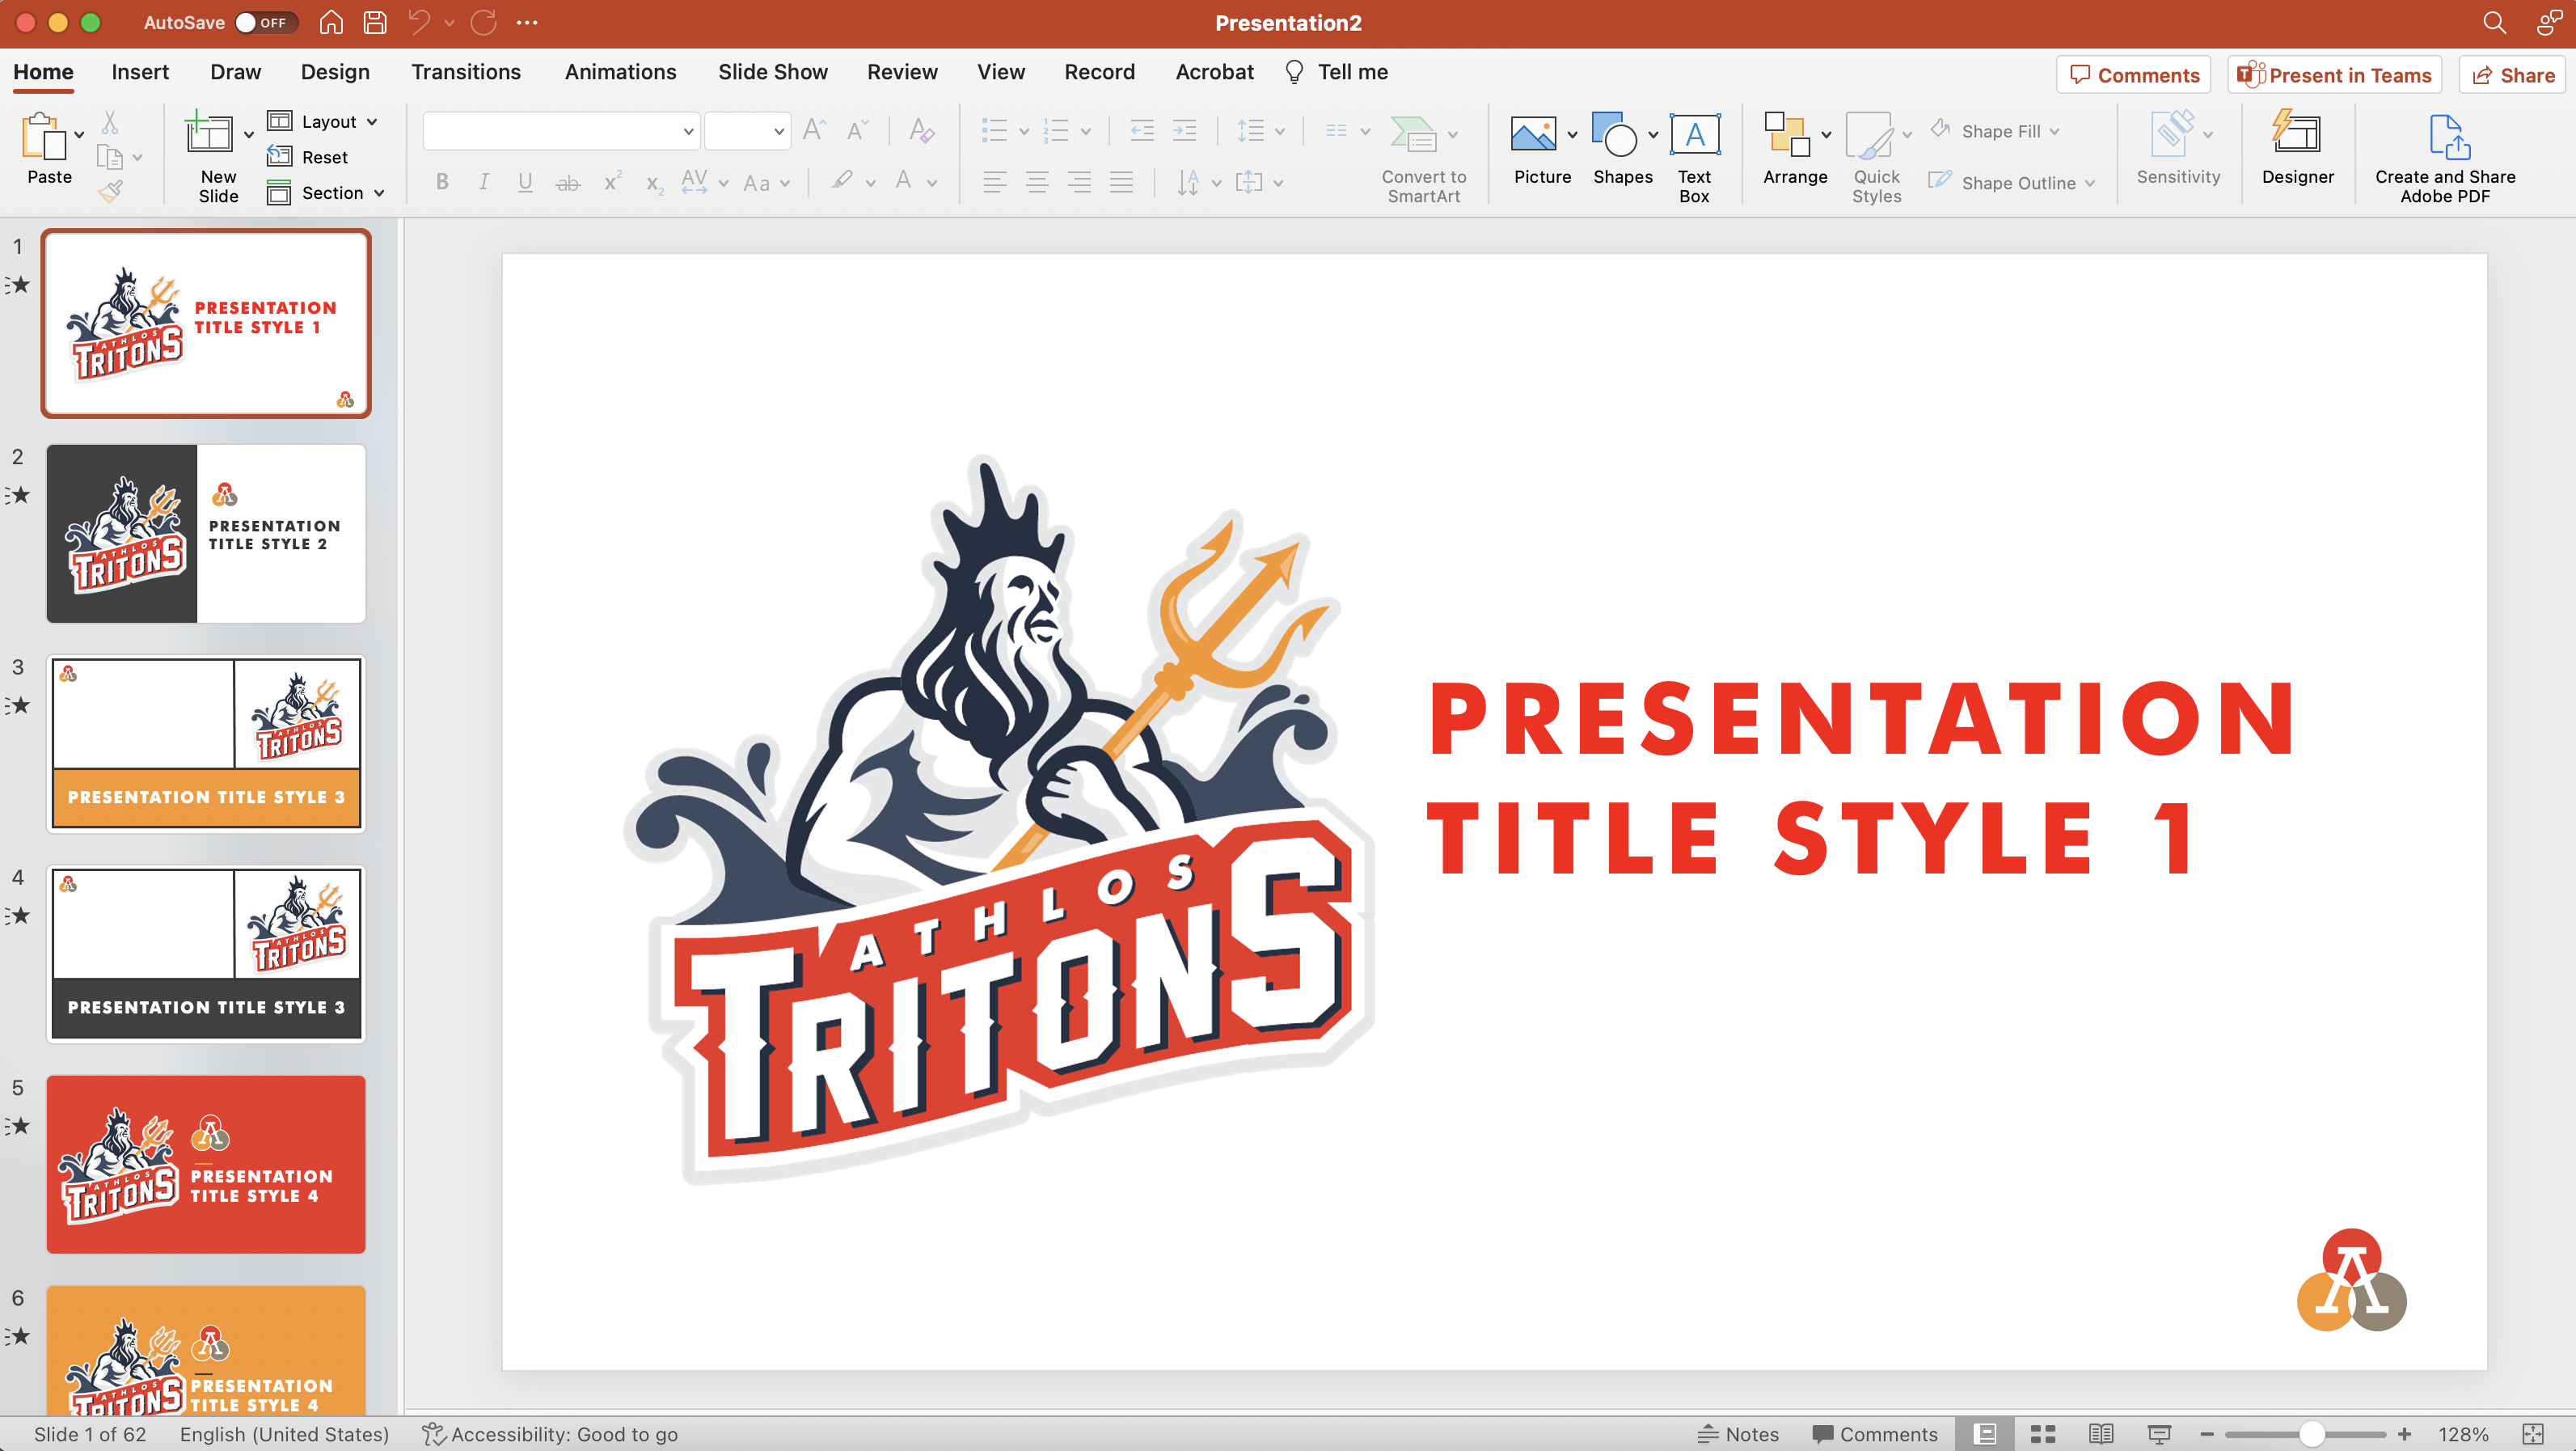Click the Superscript icon
The image size is (2576, 1451).
pos(612,181)
